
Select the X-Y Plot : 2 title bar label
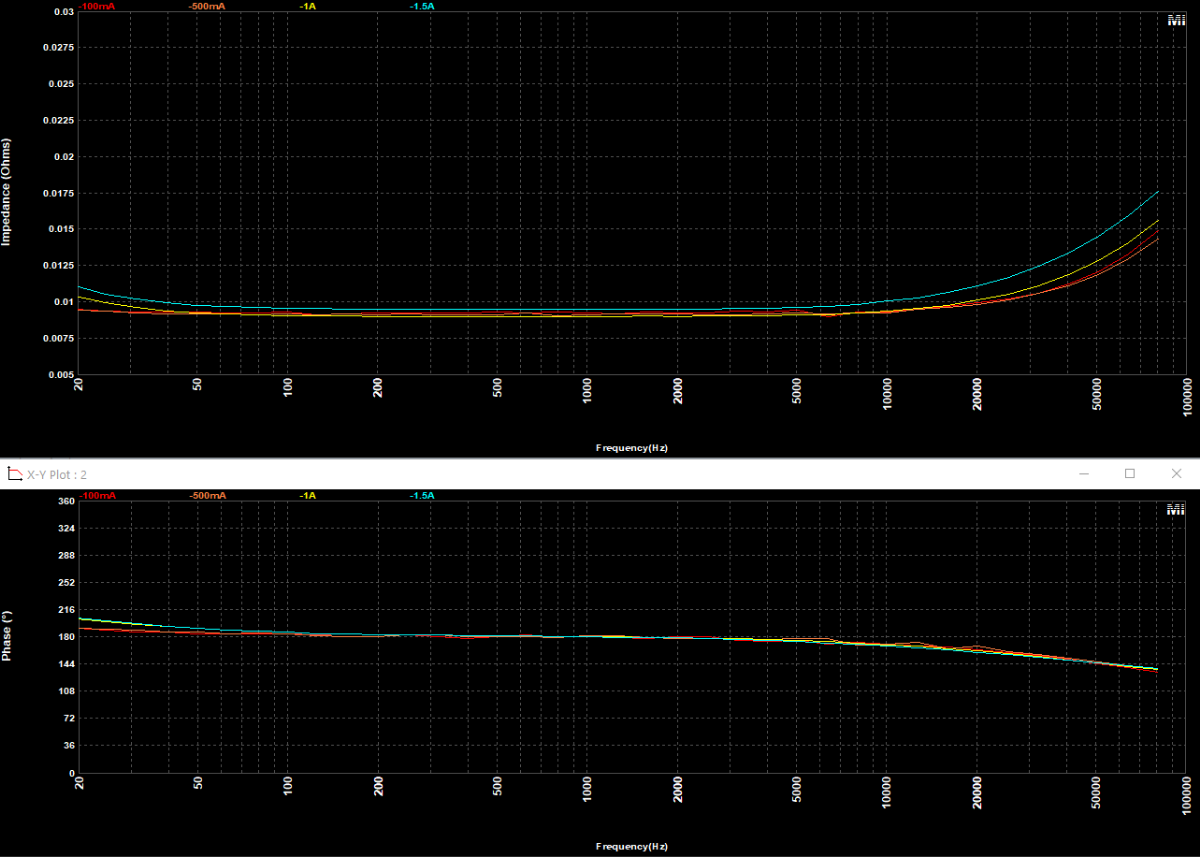pyautogui.click(x=55, y=473)
